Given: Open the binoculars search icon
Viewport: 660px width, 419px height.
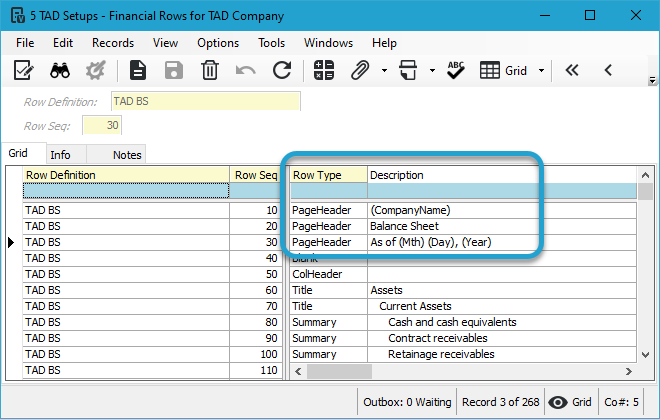Looking at the screenshot, I should click(x=60, y=70).
